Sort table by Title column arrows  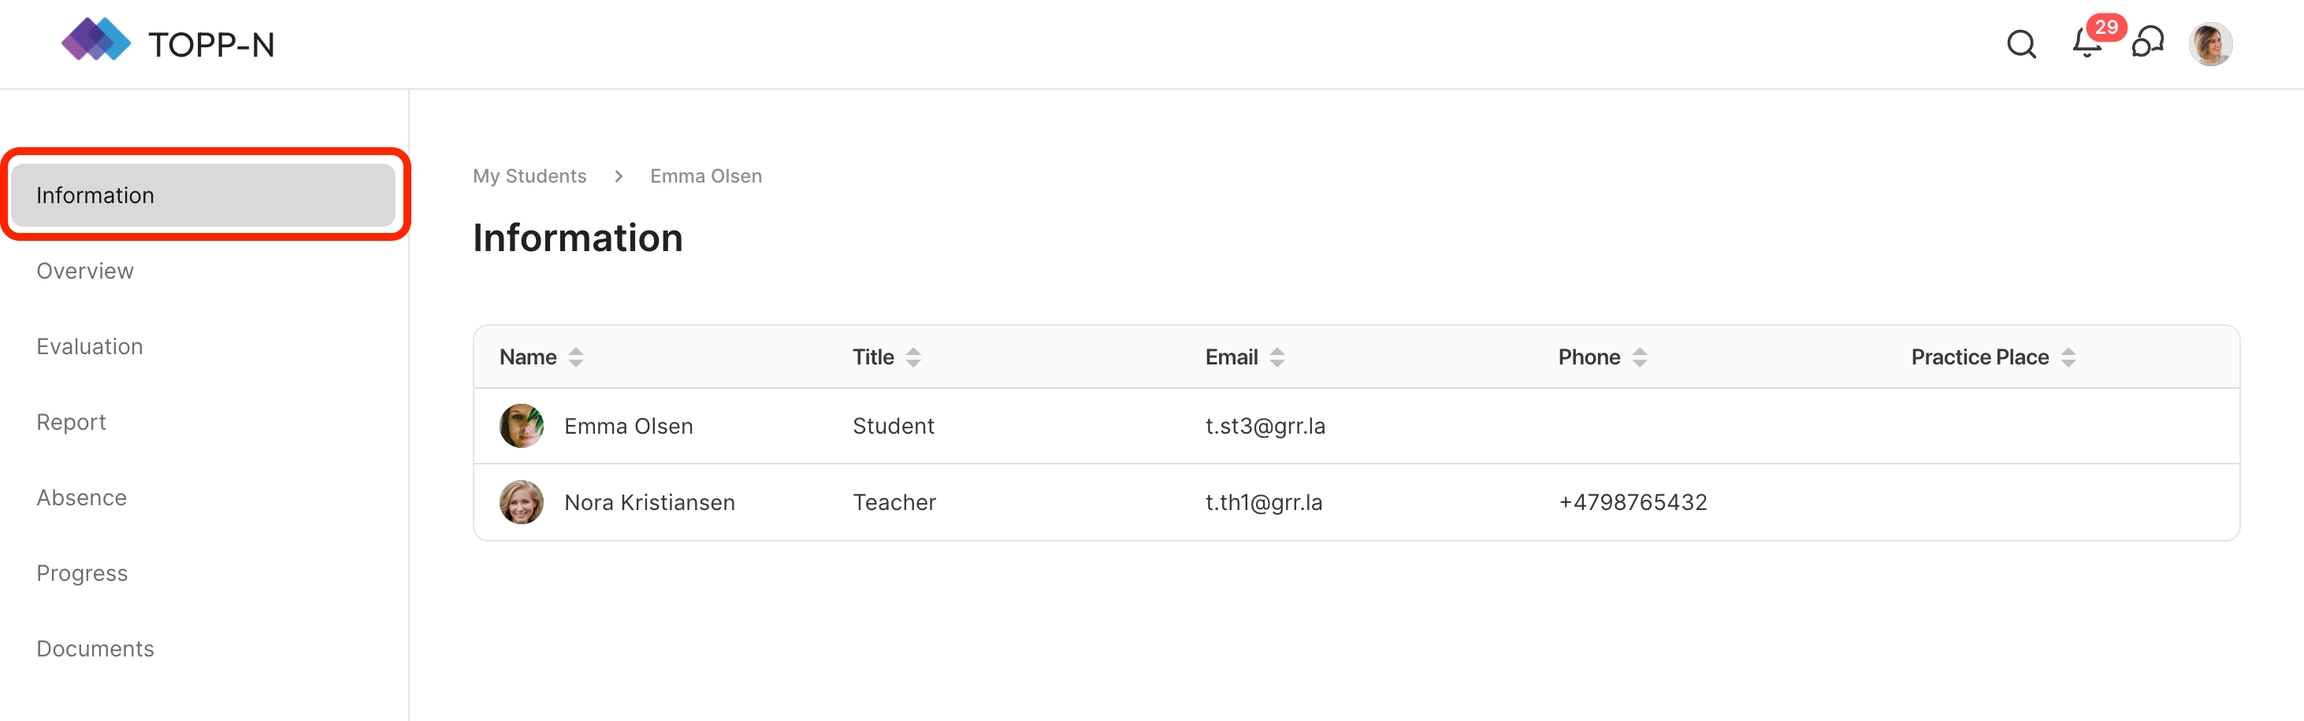[913, 357]
